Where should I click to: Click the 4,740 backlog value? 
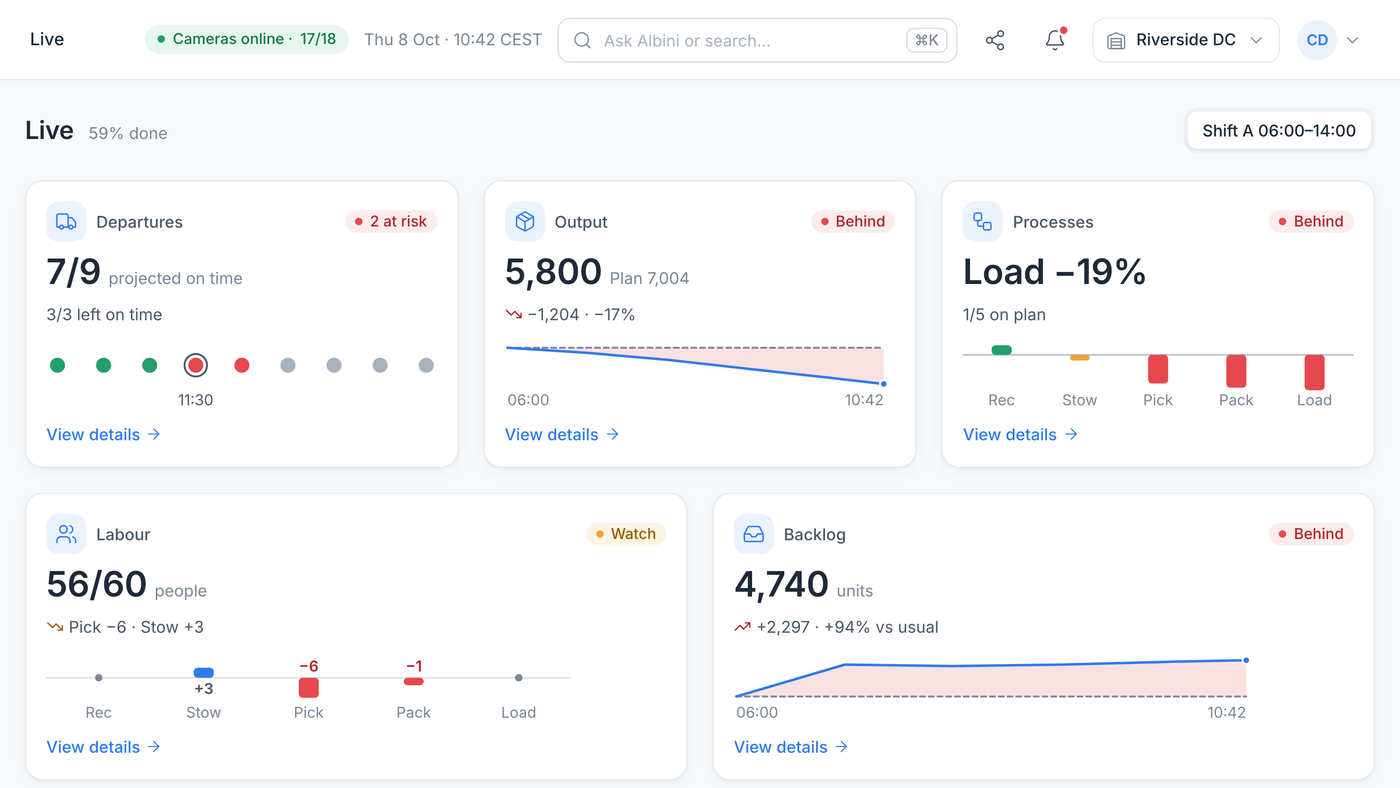(782, 584)
